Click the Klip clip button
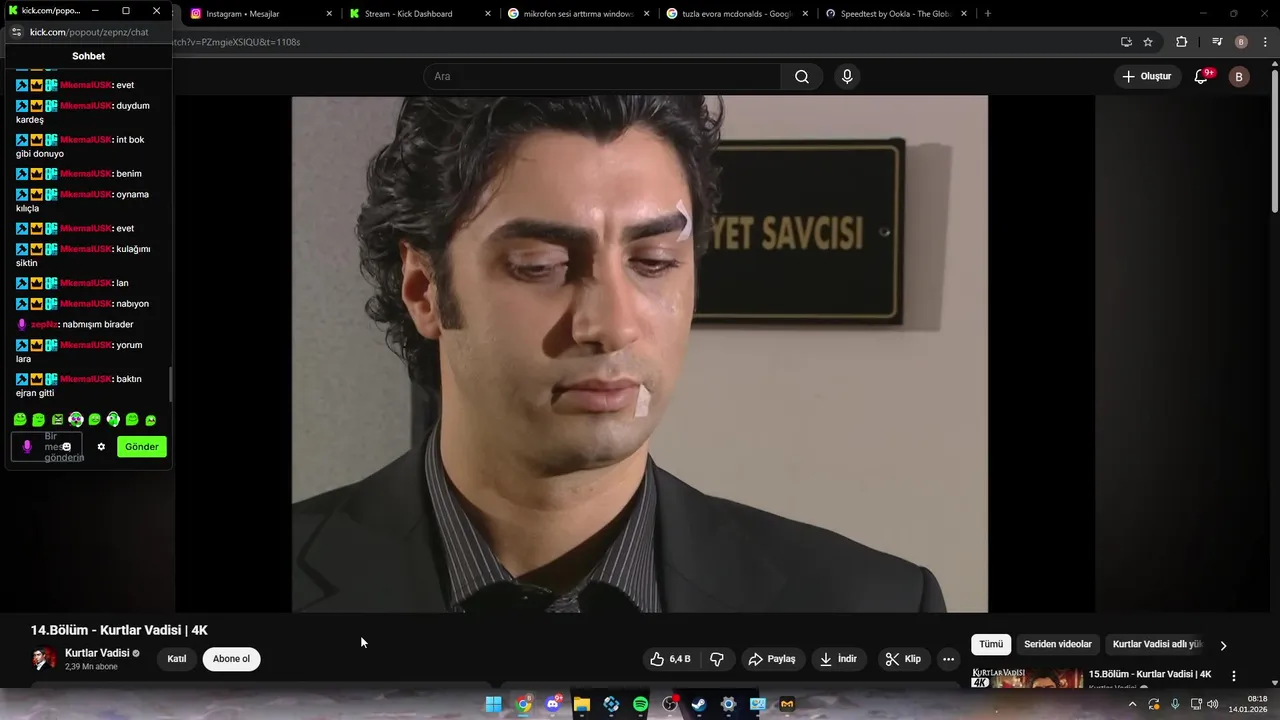This screenshot has height=720, width=1280. click(903, 659)
